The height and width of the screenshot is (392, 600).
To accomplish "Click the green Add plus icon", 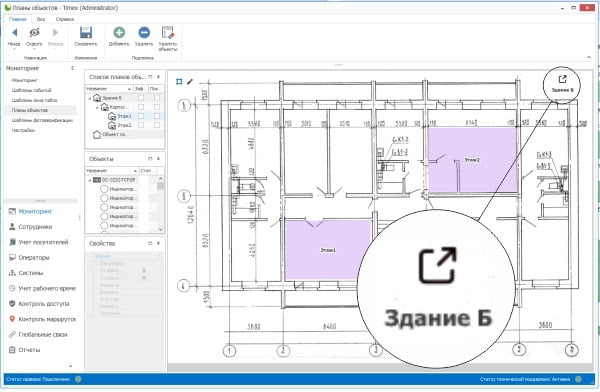I will point(119,33).
